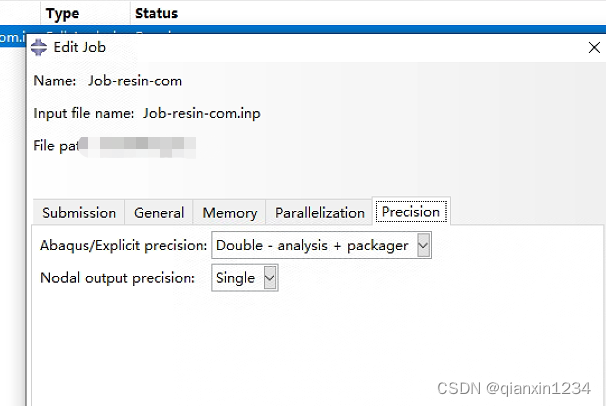Select the highlighted job row behind dialog

[x=12, y=37]
